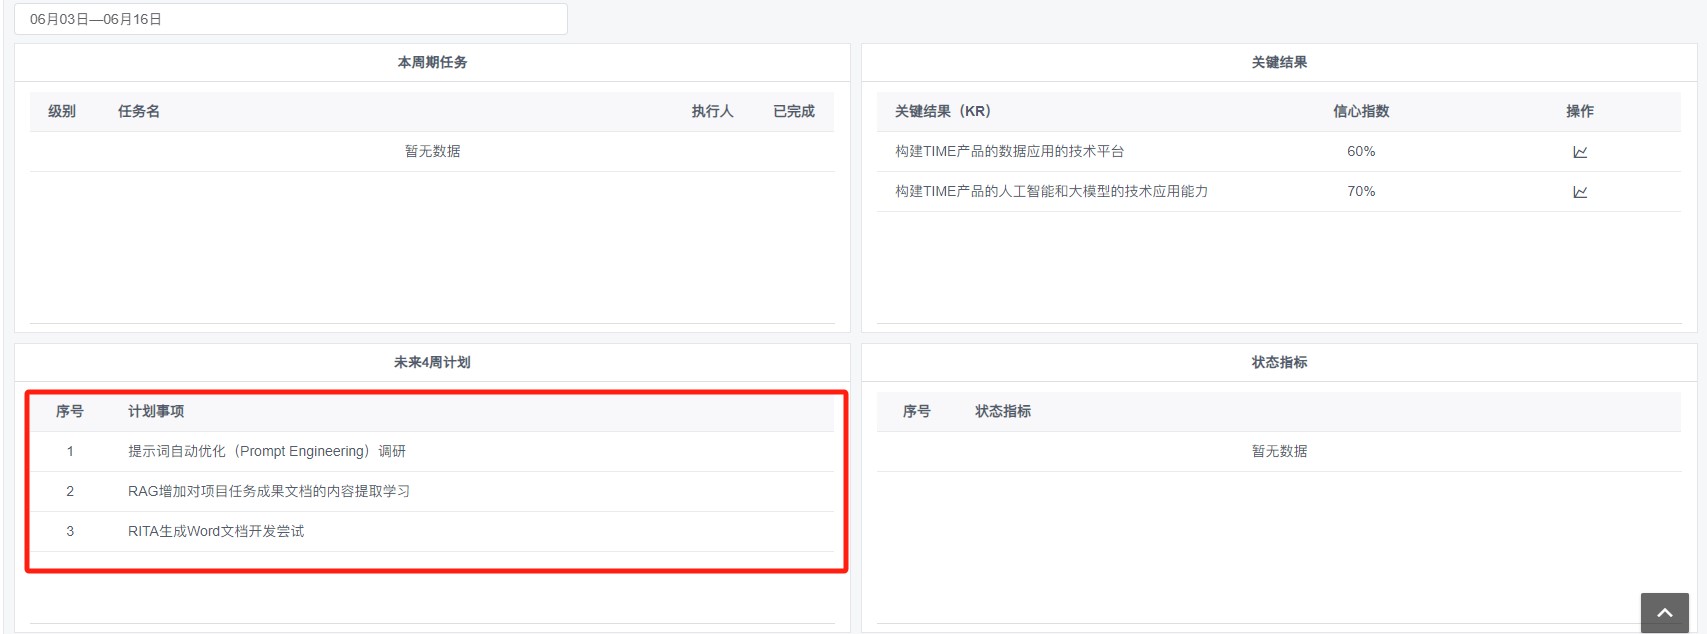
Task: Click 暂无数据 in the 状态指标 table
Action: point(1279,451)
